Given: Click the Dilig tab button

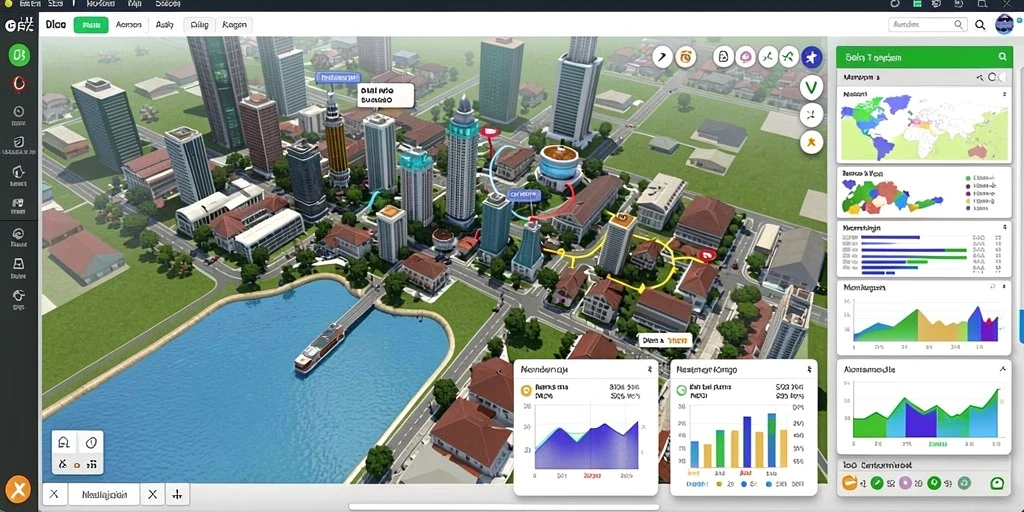Looking at the screenshot, I should (x=199, y=25).
